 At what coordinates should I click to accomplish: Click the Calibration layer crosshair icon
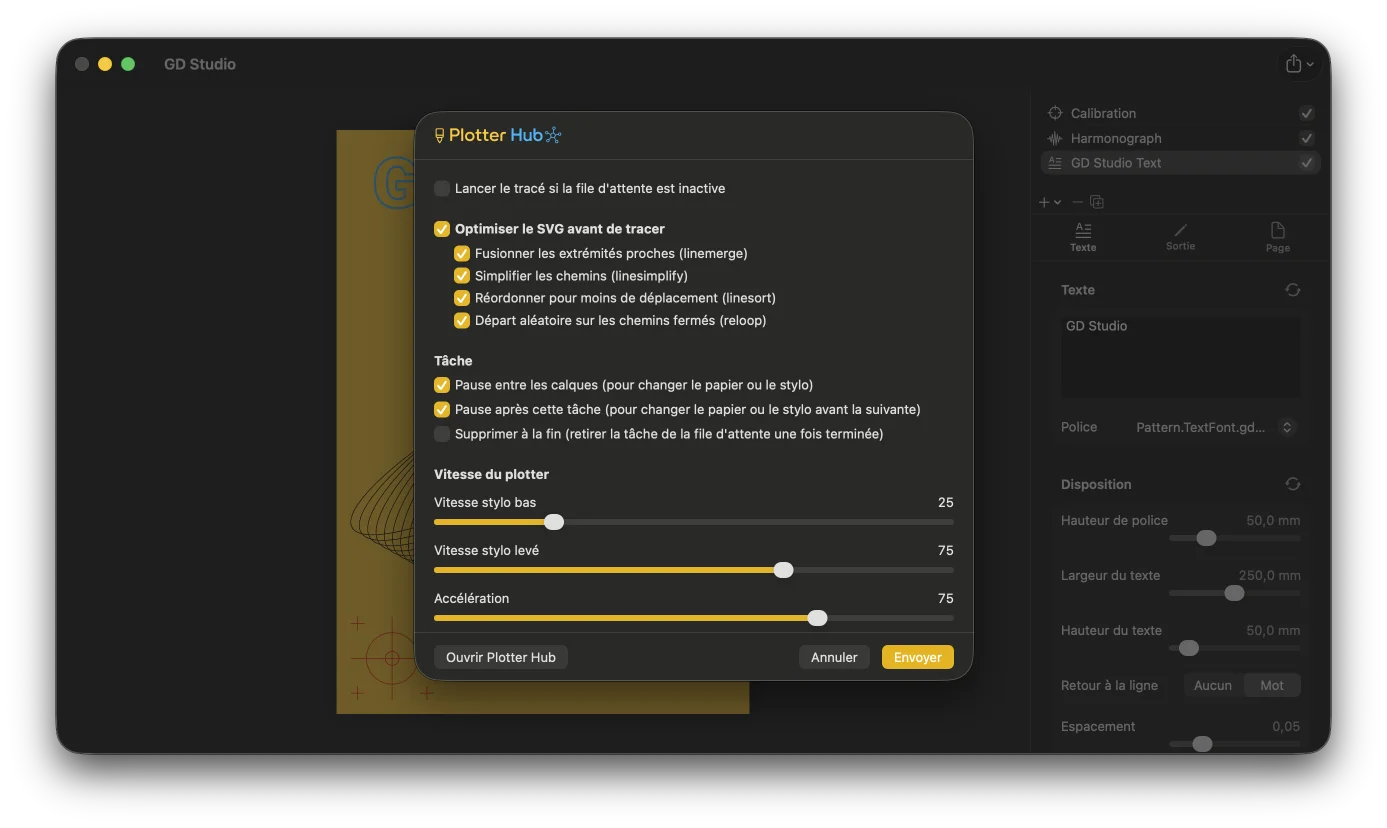tap(1055, 113)
